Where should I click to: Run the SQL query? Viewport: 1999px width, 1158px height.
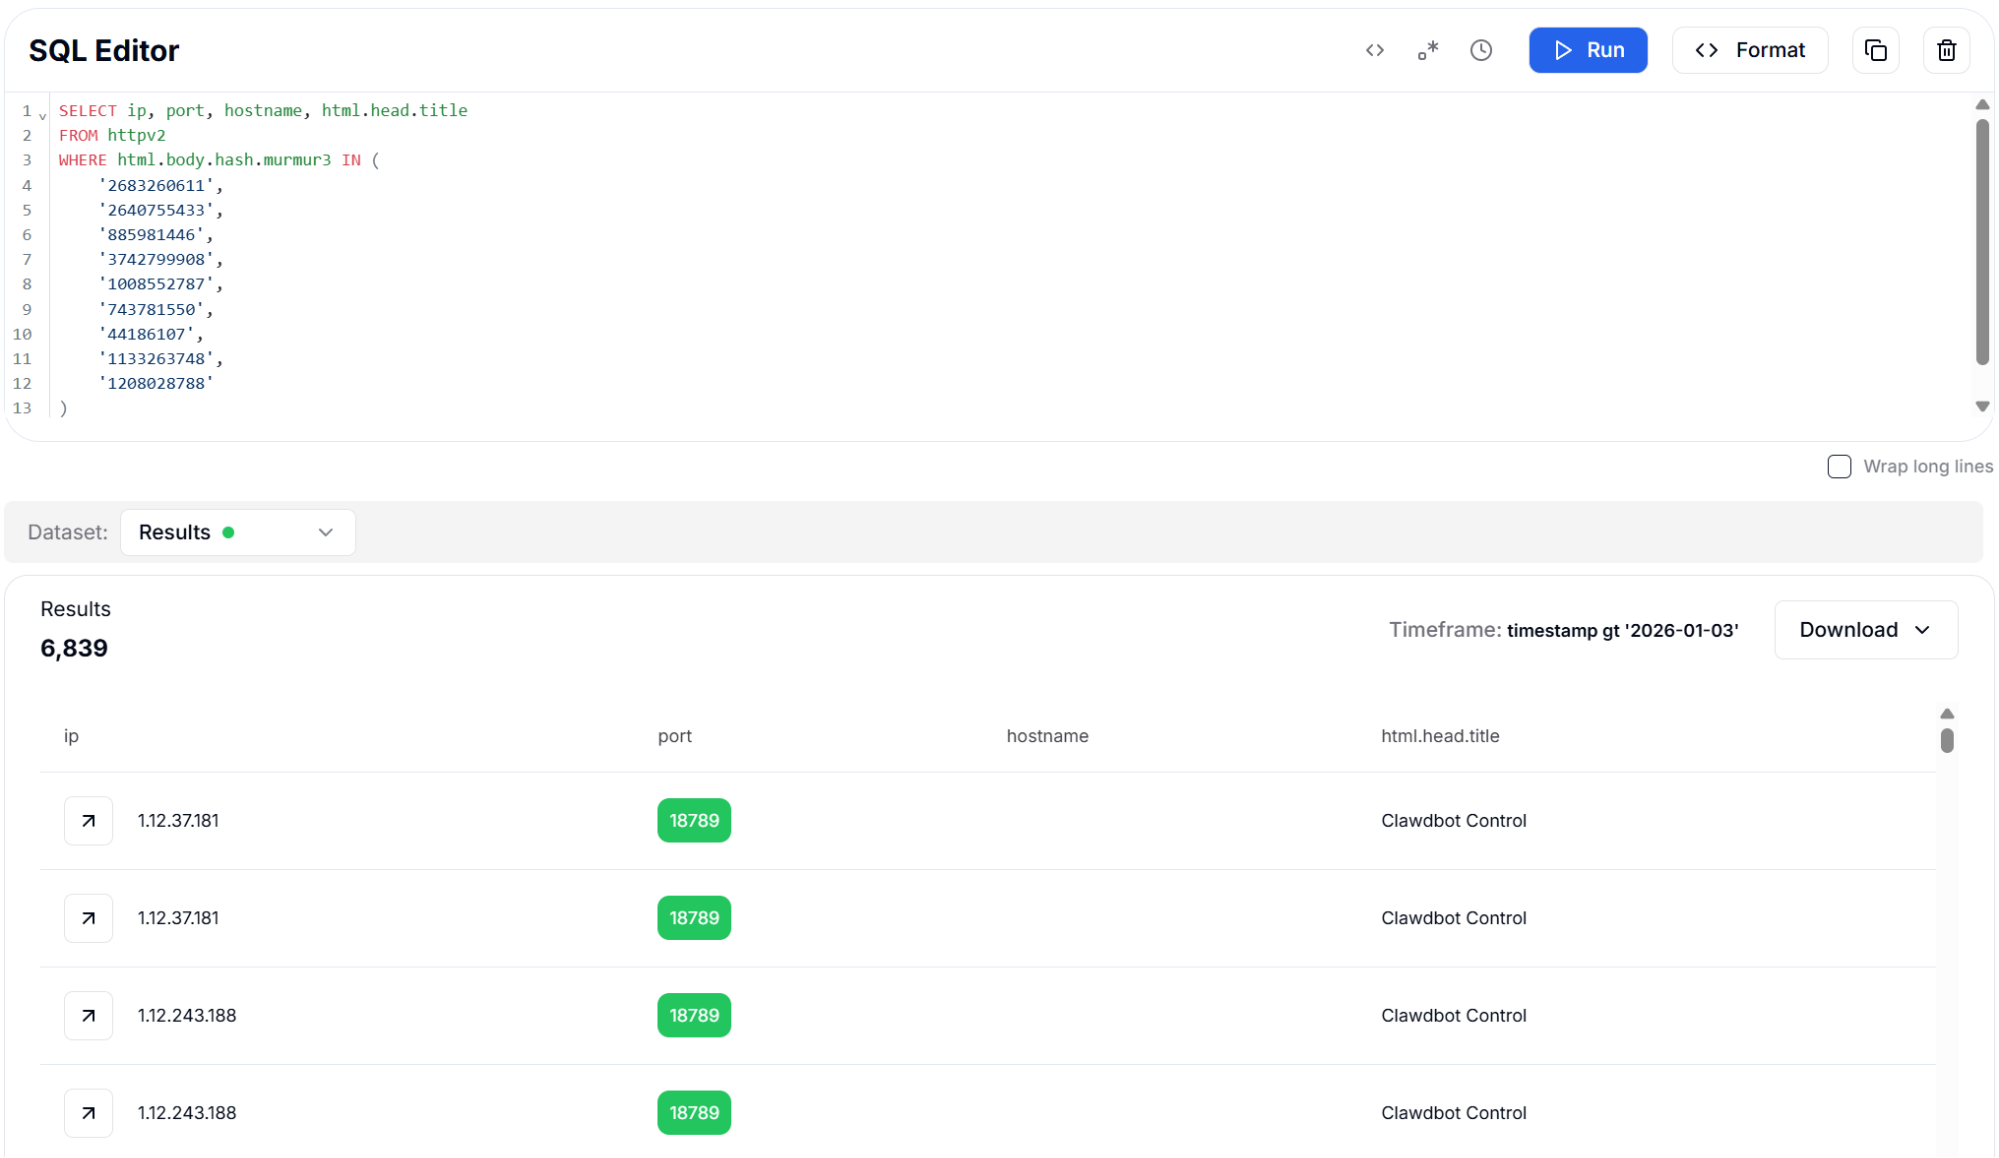point(1587,50)
